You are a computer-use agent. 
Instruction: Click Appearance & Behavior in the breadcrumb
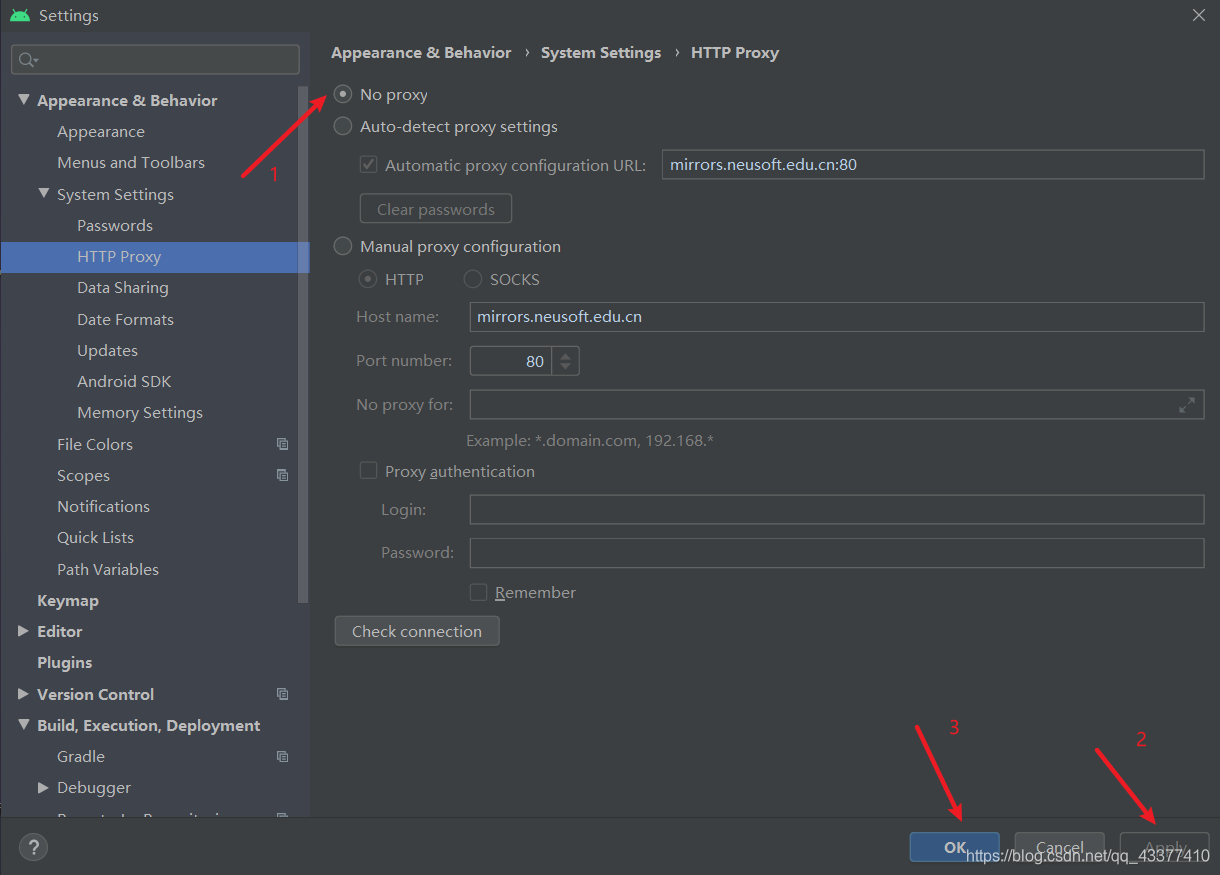[421, 52]
